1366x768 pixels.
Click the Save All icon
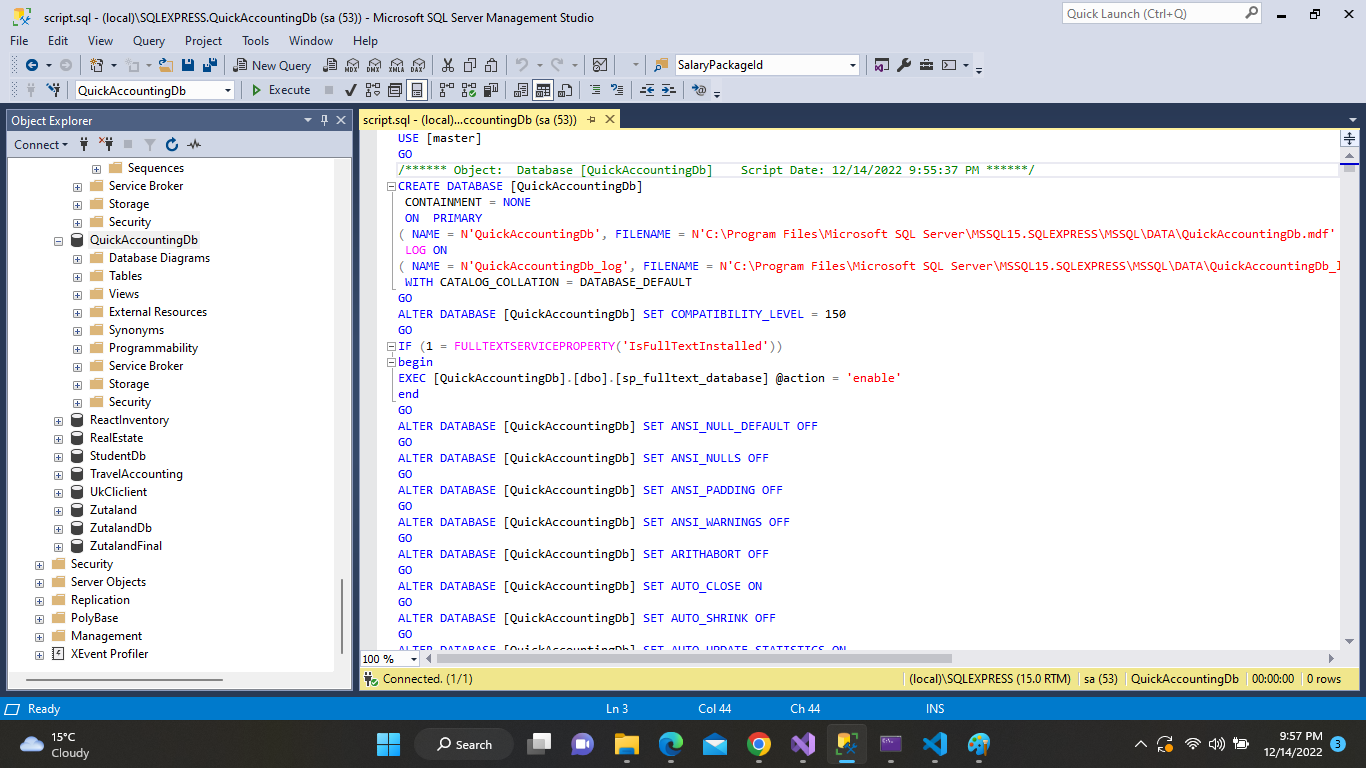click(x=210, y=65)
